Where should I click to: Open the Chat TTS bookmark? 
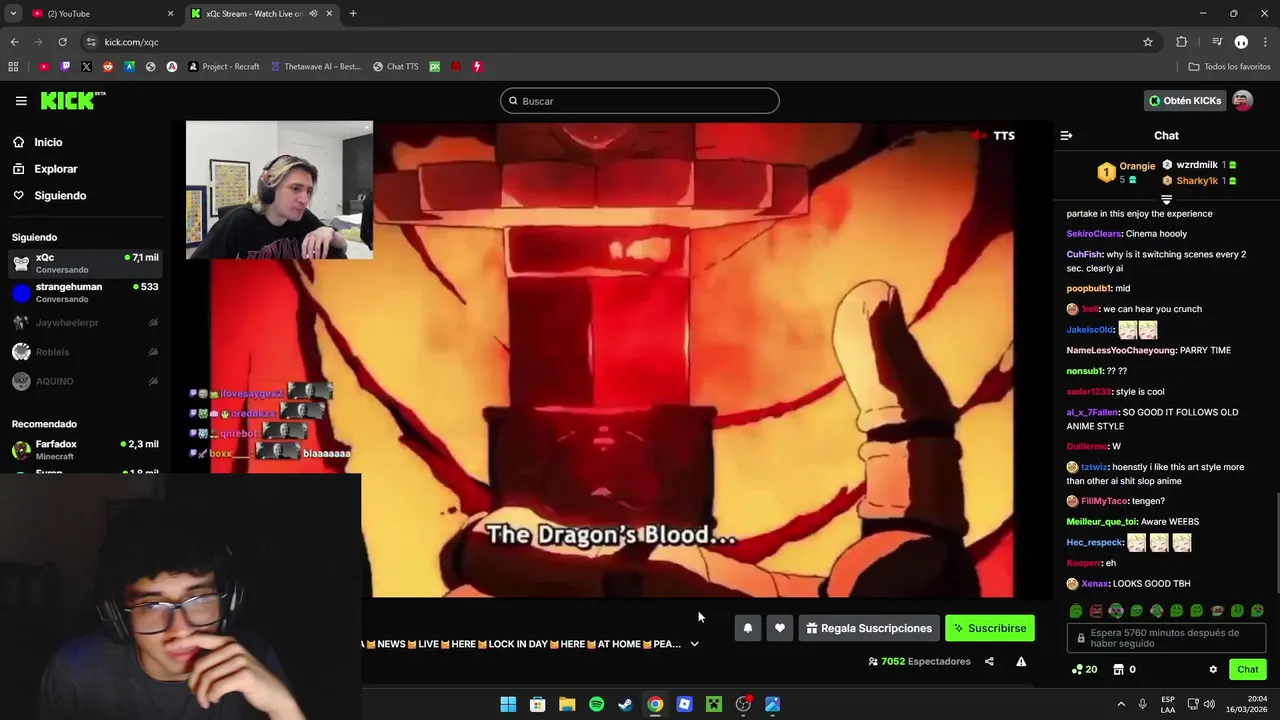[395, 67]
